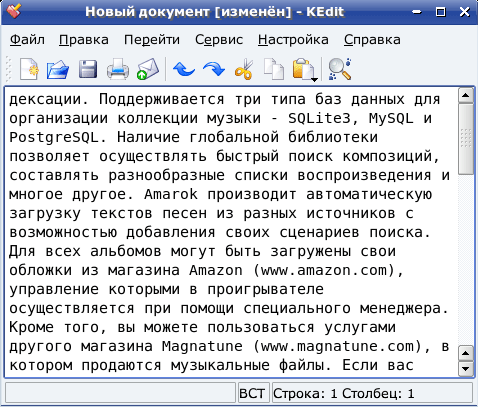Maximize the KEdit window

(441, 12)
